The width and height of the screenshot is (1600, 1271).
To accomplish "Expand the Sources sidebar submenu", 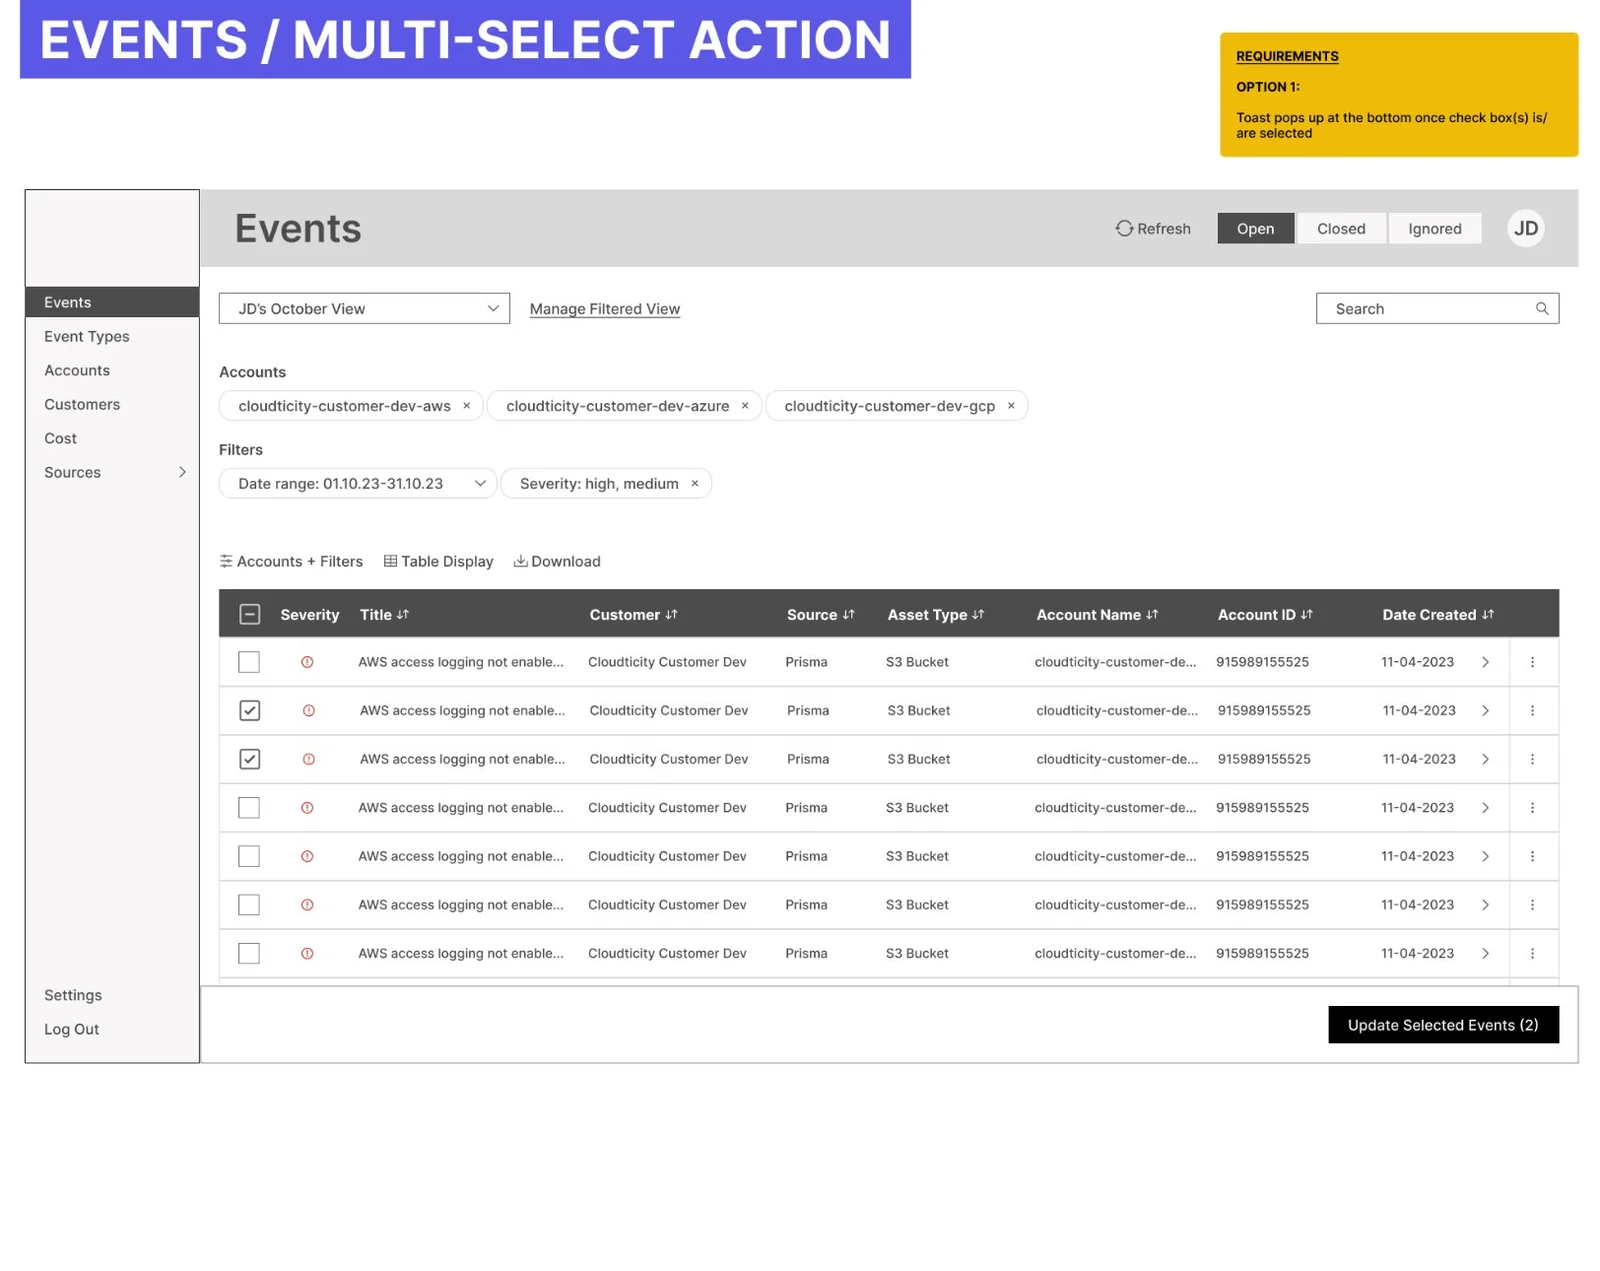I will coord(182,472).
